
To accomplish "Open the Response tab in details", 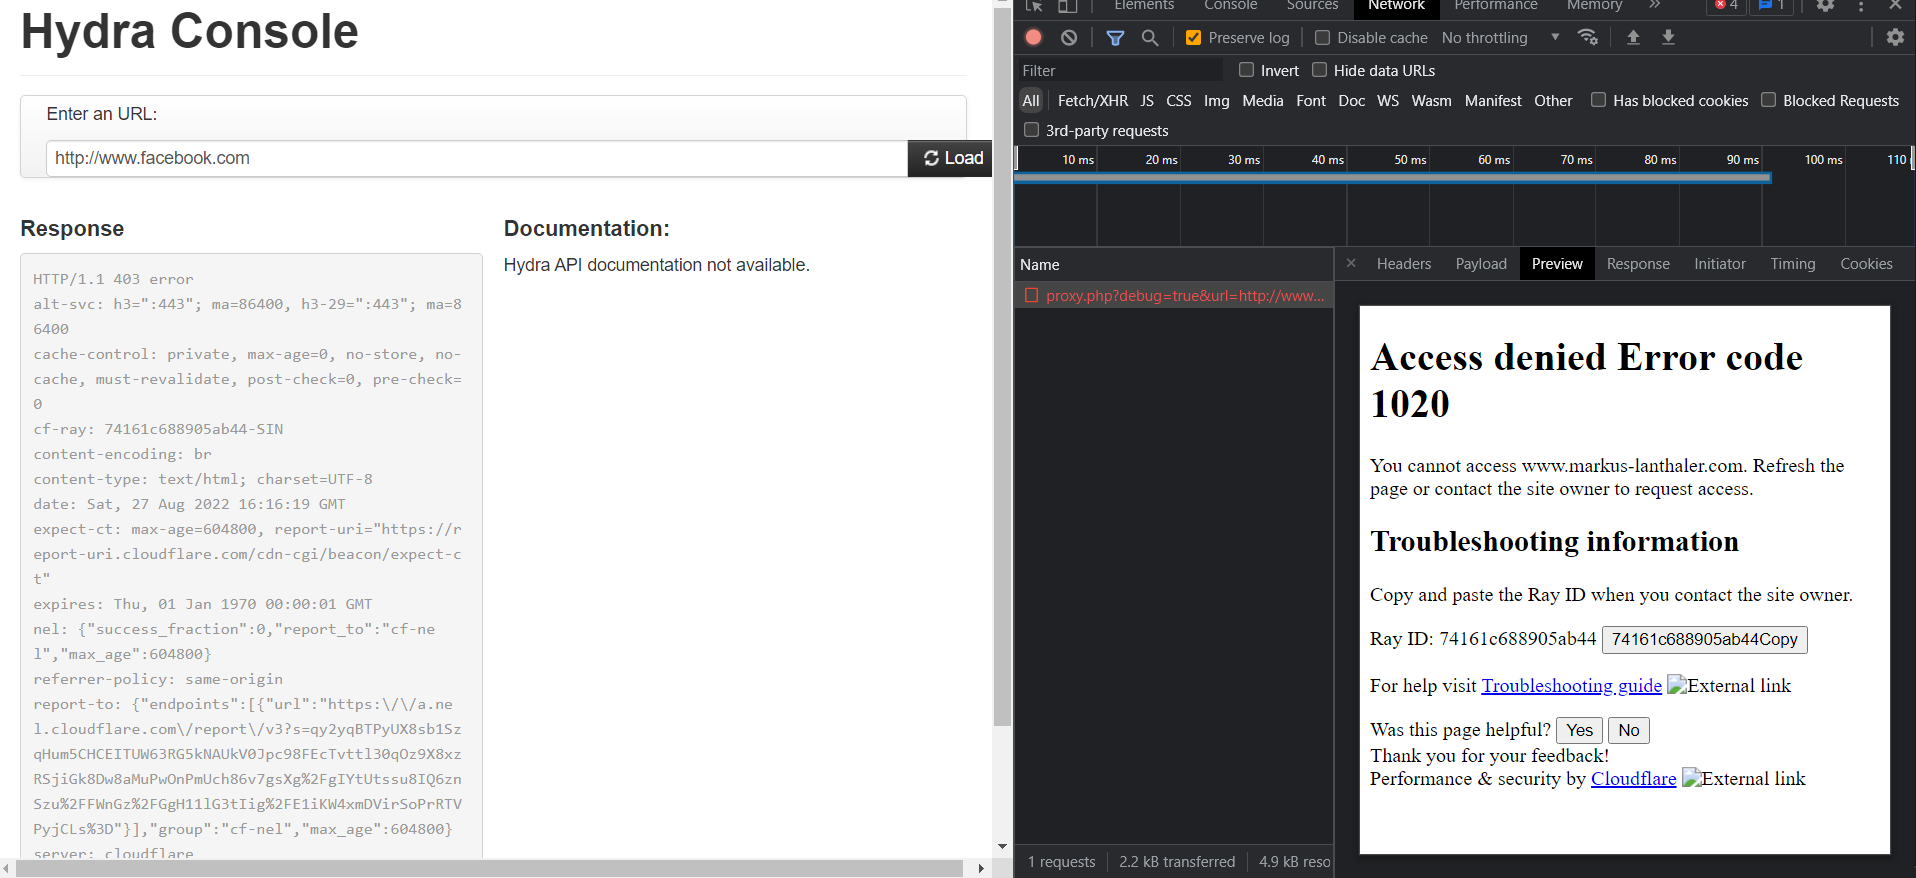I will click(x=1638, y=264).
